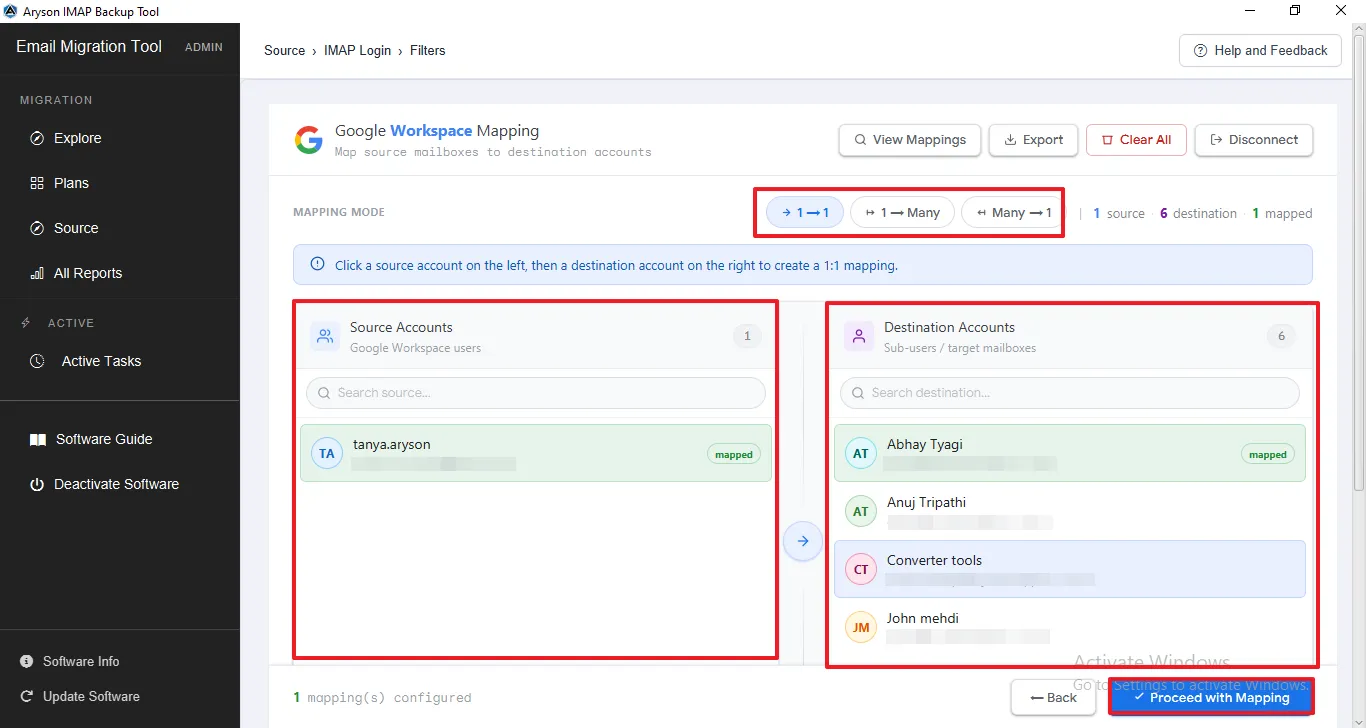1366x728 pixels.
Task: Select the Active Tasks clock icon
Action: (x=37, y=361)
